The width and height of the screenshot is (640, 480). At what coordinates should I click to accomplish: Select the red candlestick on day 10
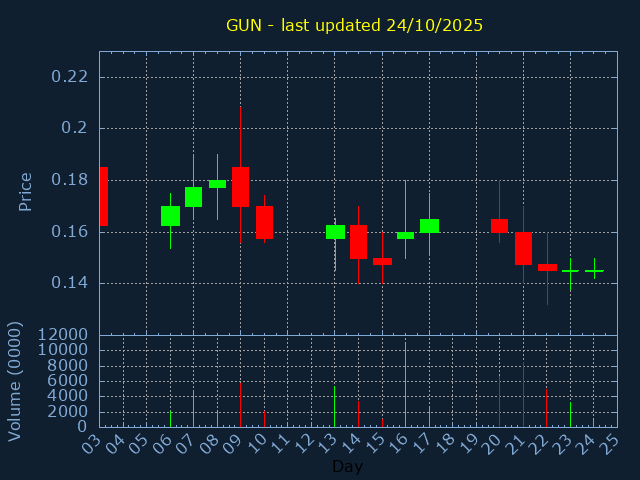(264, 222)
